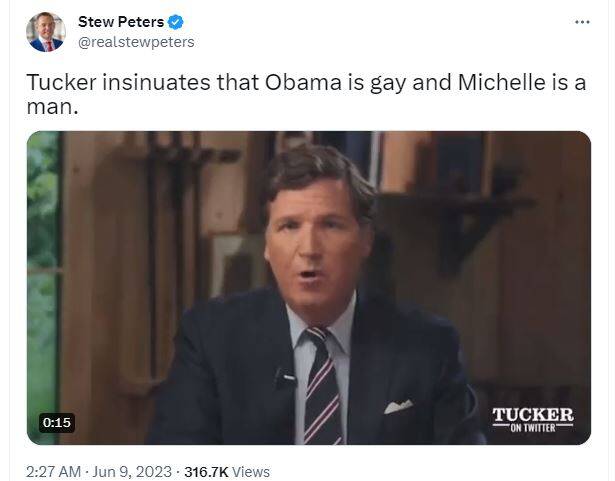The width and height of the screenshot is (615, 481).
Task: Select the tweet text about Tucker
Action: click(x=306, y=94)
